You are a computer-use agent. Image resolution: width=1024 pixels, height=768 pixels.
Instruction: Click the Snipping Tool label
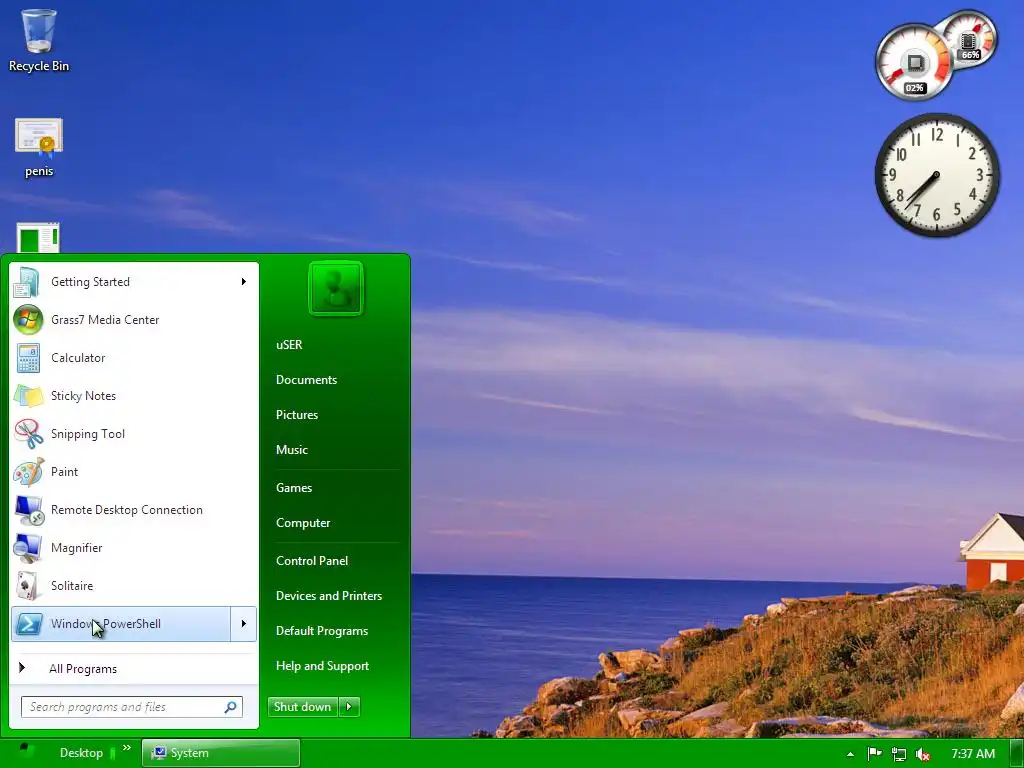88,434
